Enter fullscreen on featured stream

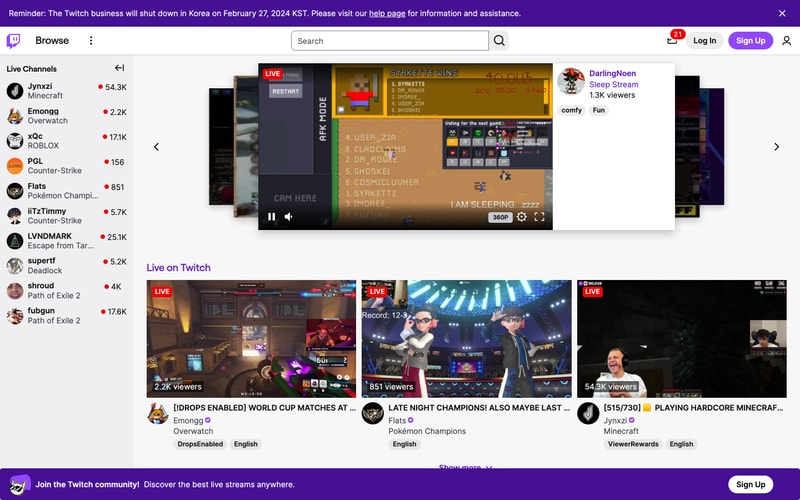click(539, 217)
